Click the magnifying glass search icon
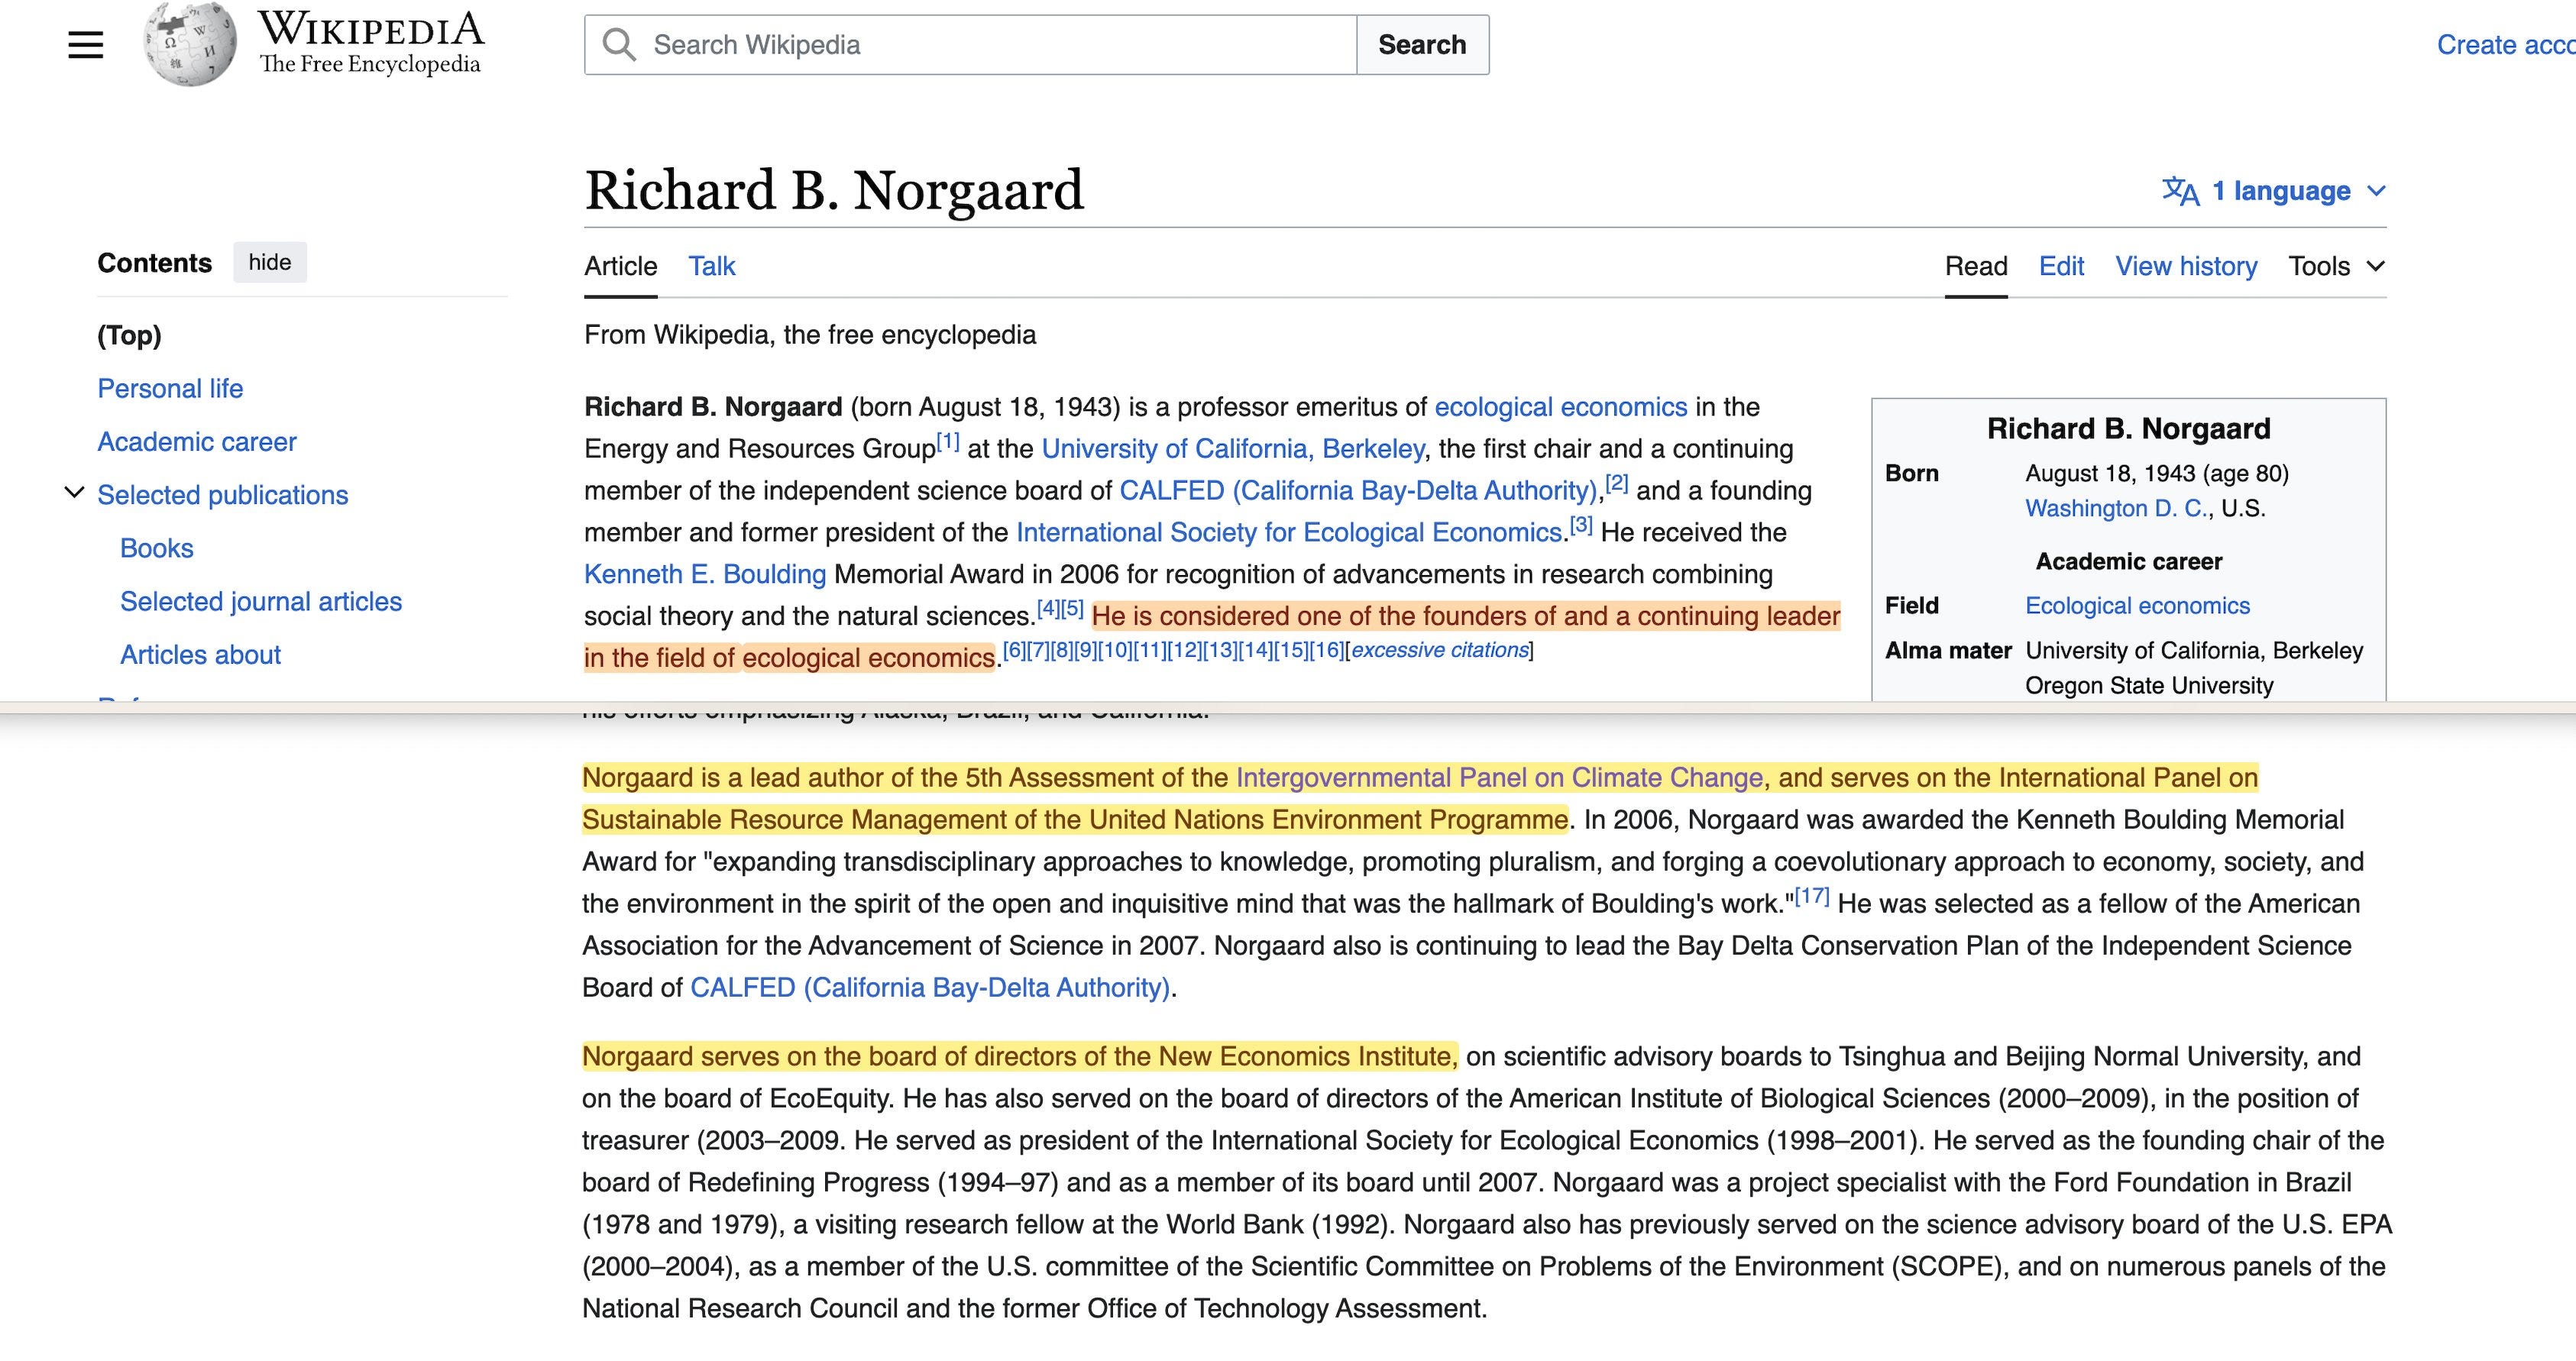 click(x=619, y=45)
